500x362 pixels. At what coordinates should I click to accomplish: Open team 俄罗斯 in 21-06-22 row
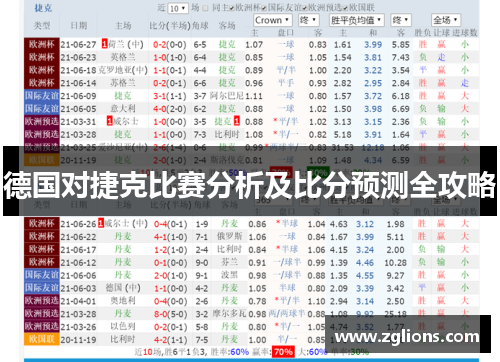[229, 237]
